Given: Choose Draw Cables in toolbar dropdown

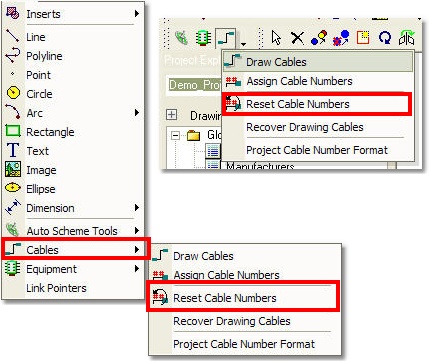Looking at the screenshot, I should (x=318, y=62).
